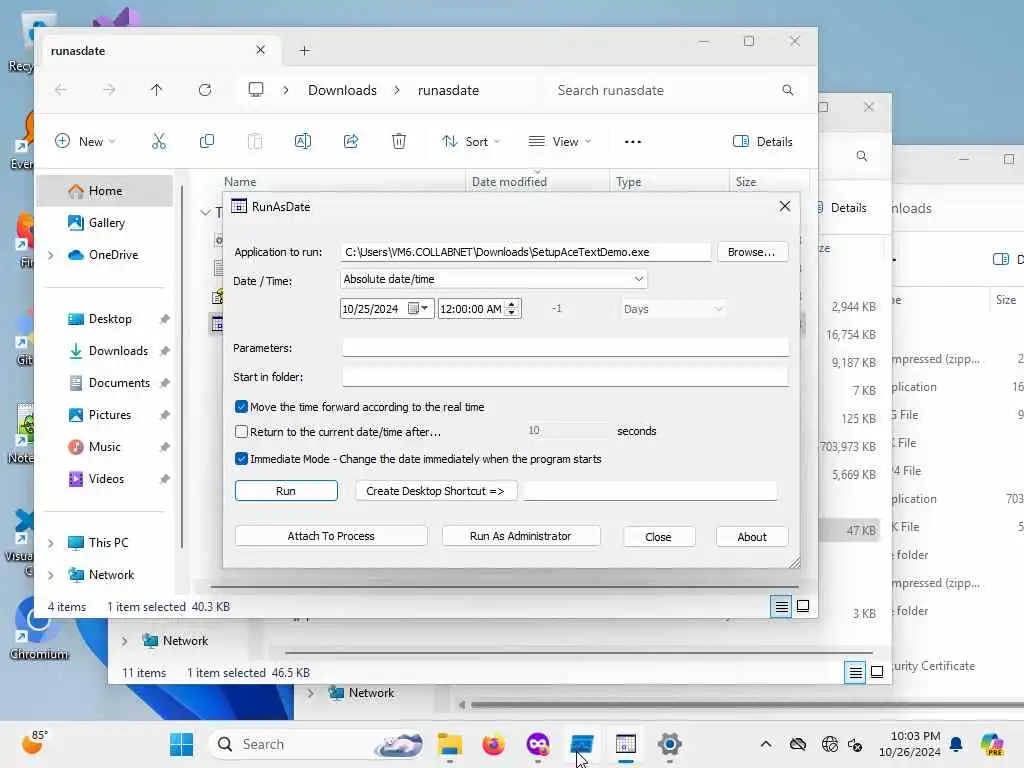
Task: Select Home in the navigation pane
Action: (x=105, y=191)
